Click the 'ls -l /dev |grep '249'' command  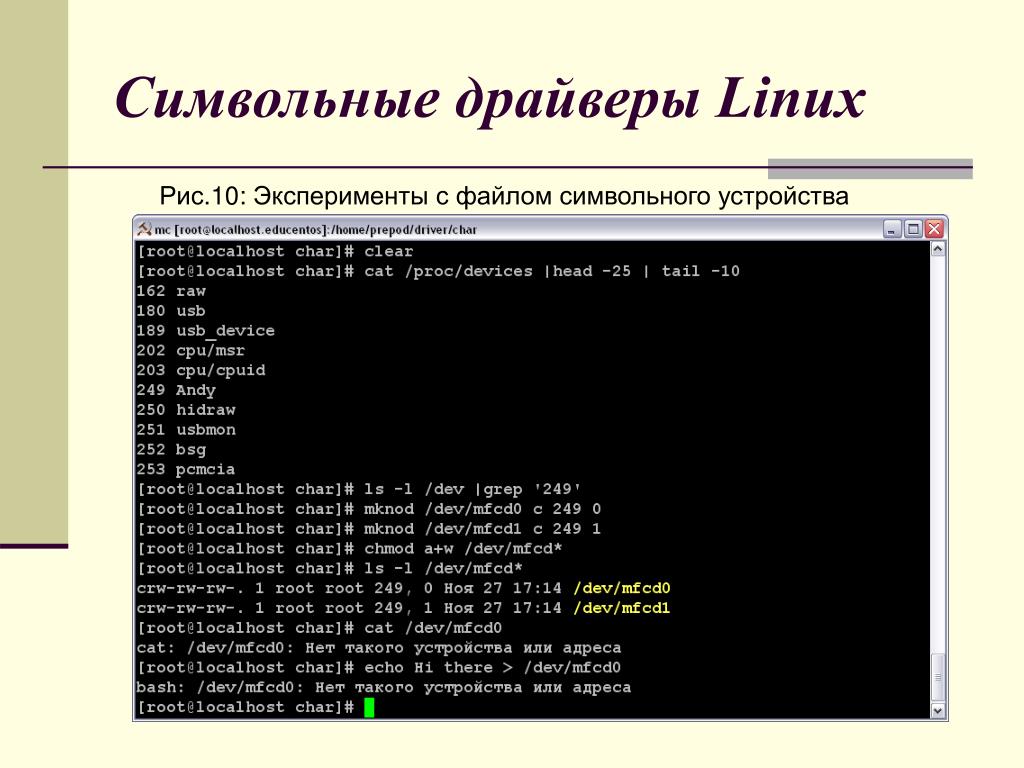[472, 490]
